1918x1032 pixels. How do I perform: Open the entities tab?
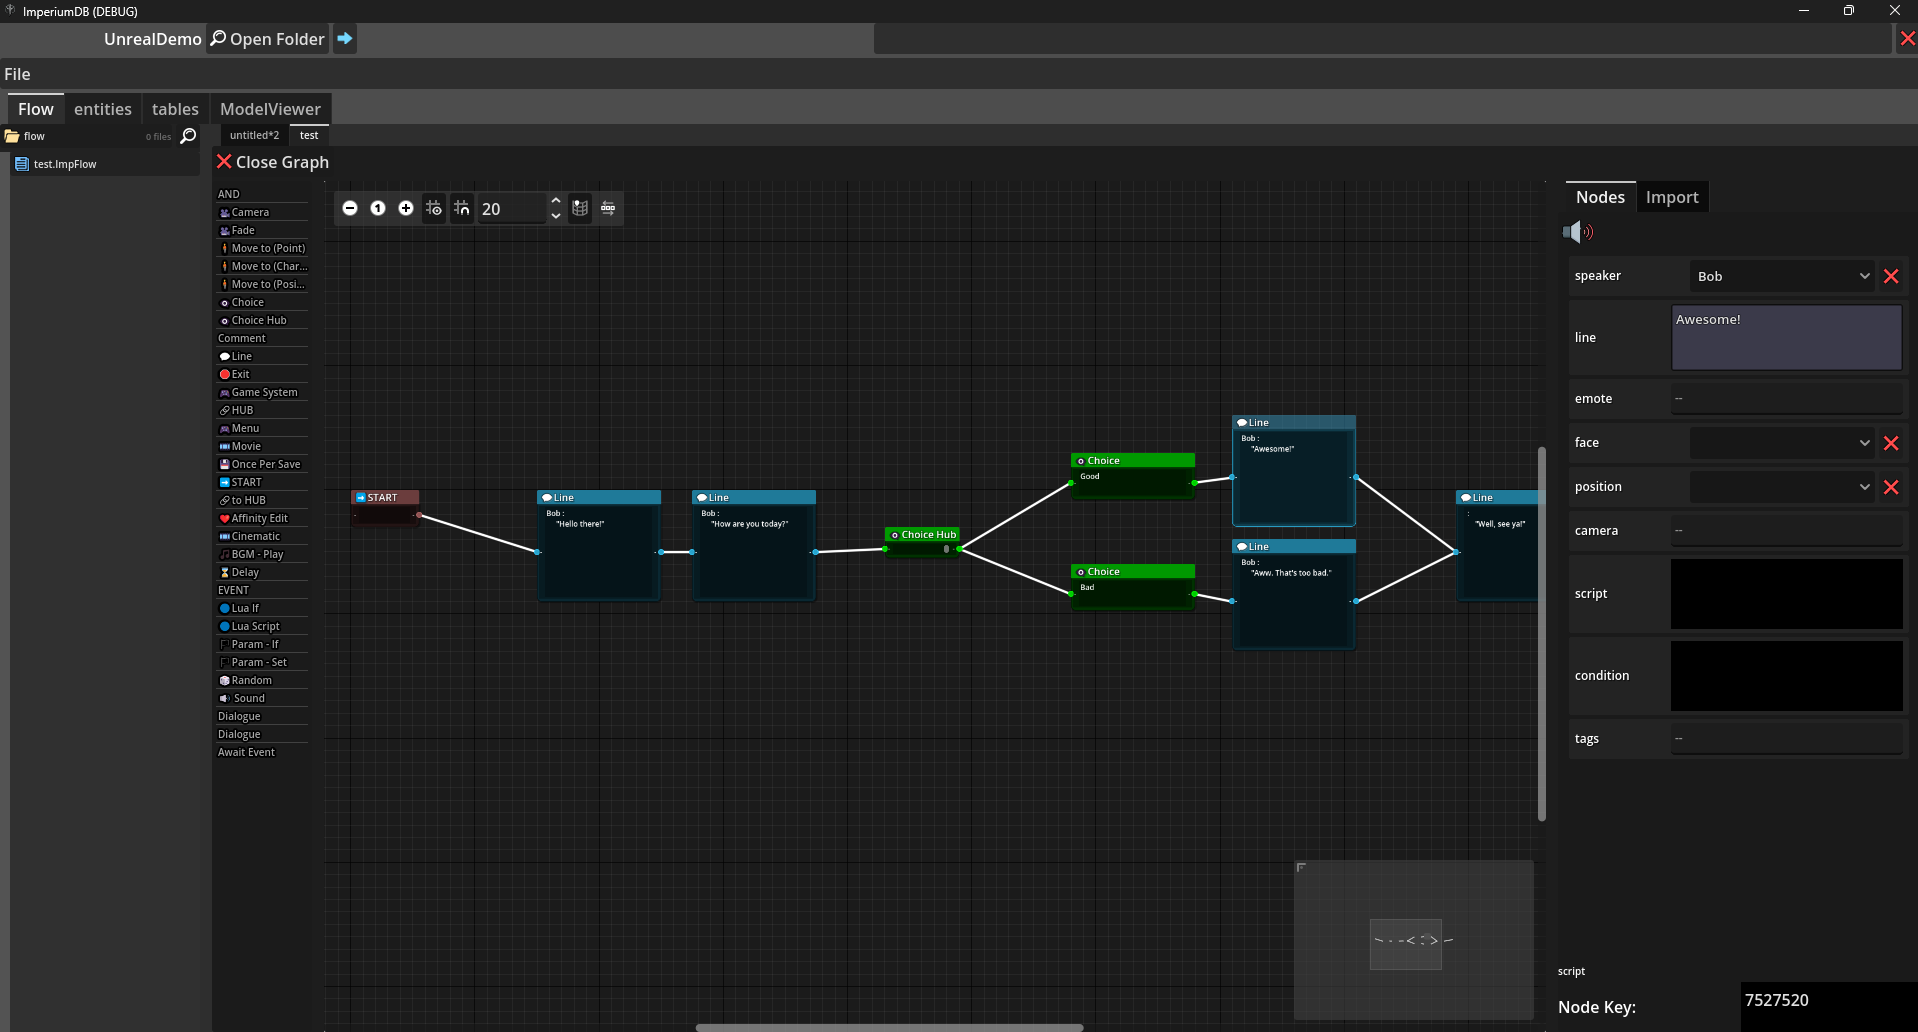103,109
